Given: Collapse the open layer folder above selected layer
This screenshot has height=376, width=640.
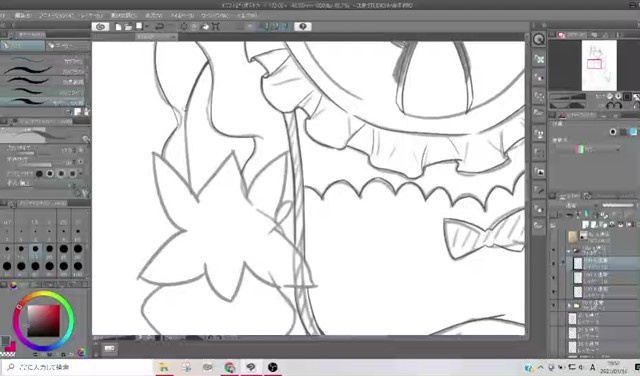Looking at the screenshot, I should tap(569, 250).
